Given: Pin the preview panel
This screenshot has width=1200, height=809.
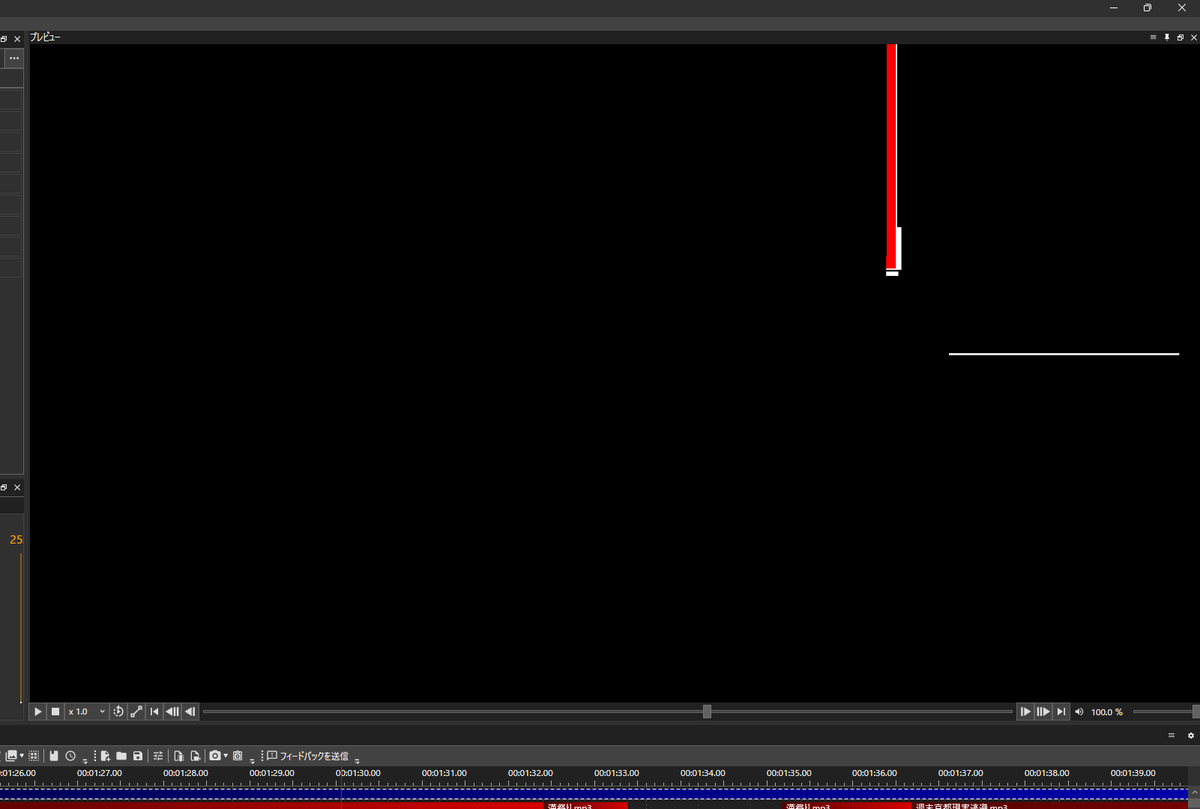Looking at the screenshot, I should [x=1166, y=36].
